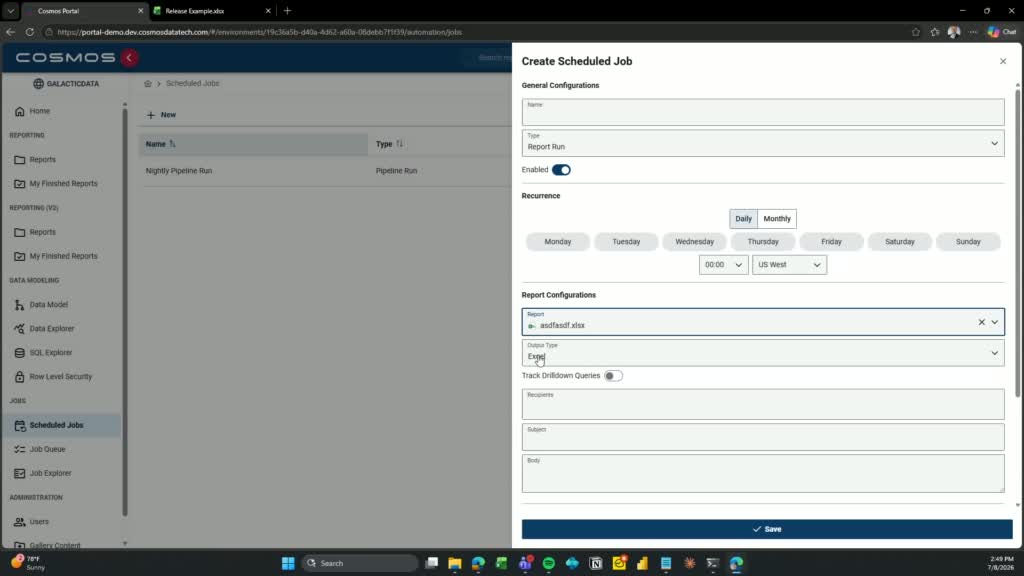The image size is (1024, 576).
Task: Click the browser address bar URL
Action: tap(259, 32)
